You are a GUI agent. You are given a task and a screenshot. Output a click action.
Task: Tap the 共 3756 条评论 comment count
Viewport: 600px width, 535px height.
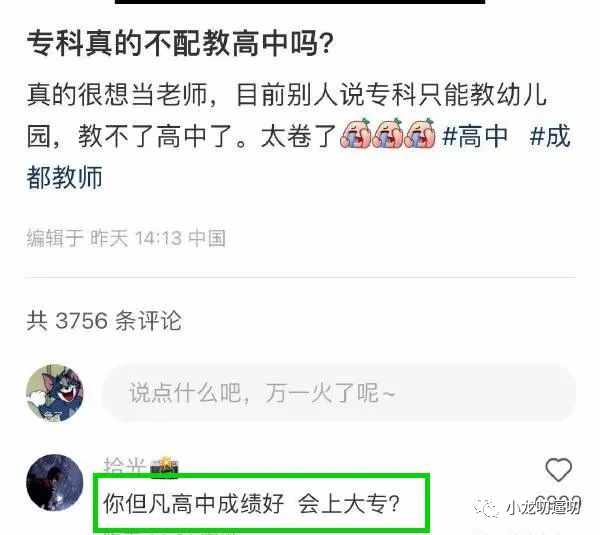pyautogui.click(x=104, y=320)
